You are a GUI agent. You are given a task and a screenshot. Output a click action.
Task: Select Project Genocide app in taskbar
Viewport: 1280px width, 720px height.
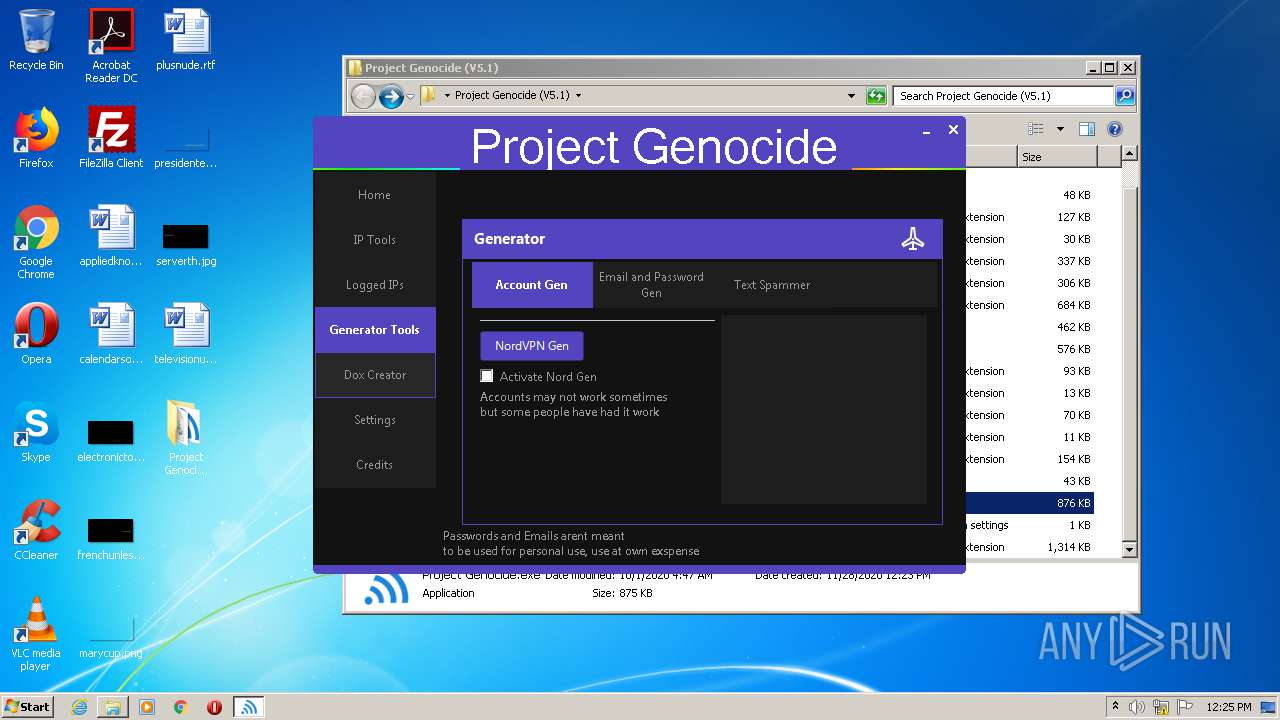point(249,707)
